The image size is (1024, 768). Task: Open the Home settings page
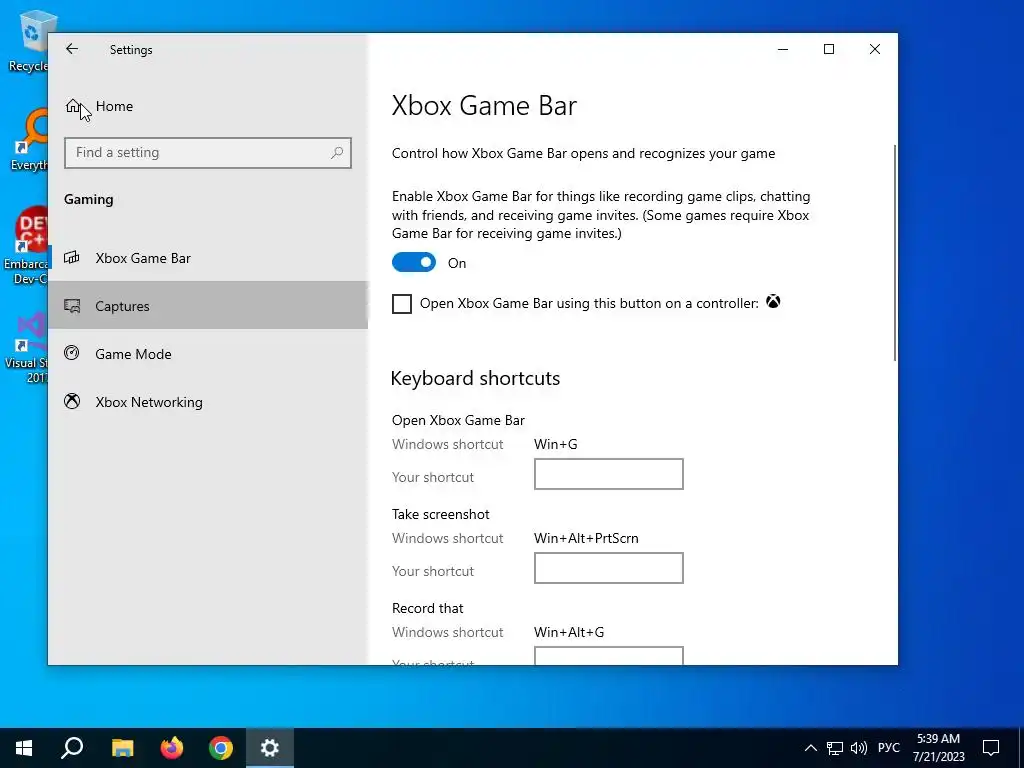208,106
